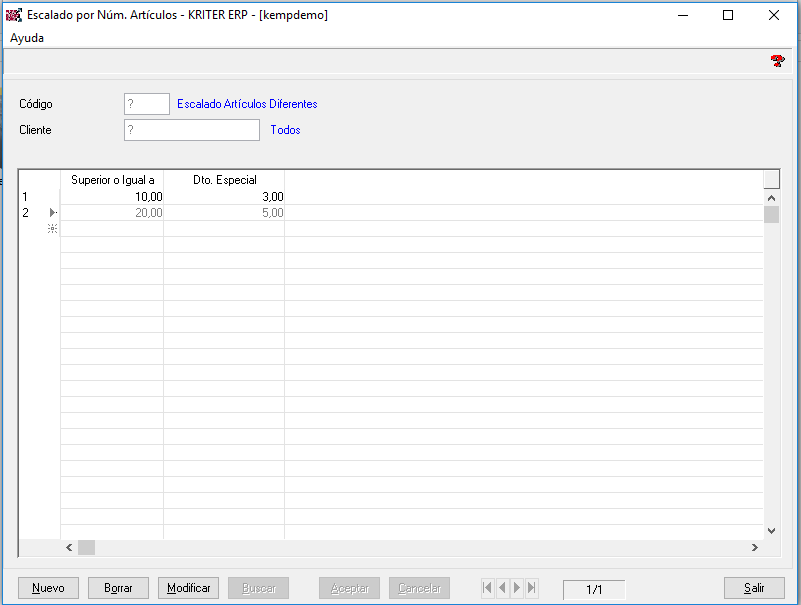Click the cell with value 20,00
Viewport: 801px width, 605px height.
(112, 213)
